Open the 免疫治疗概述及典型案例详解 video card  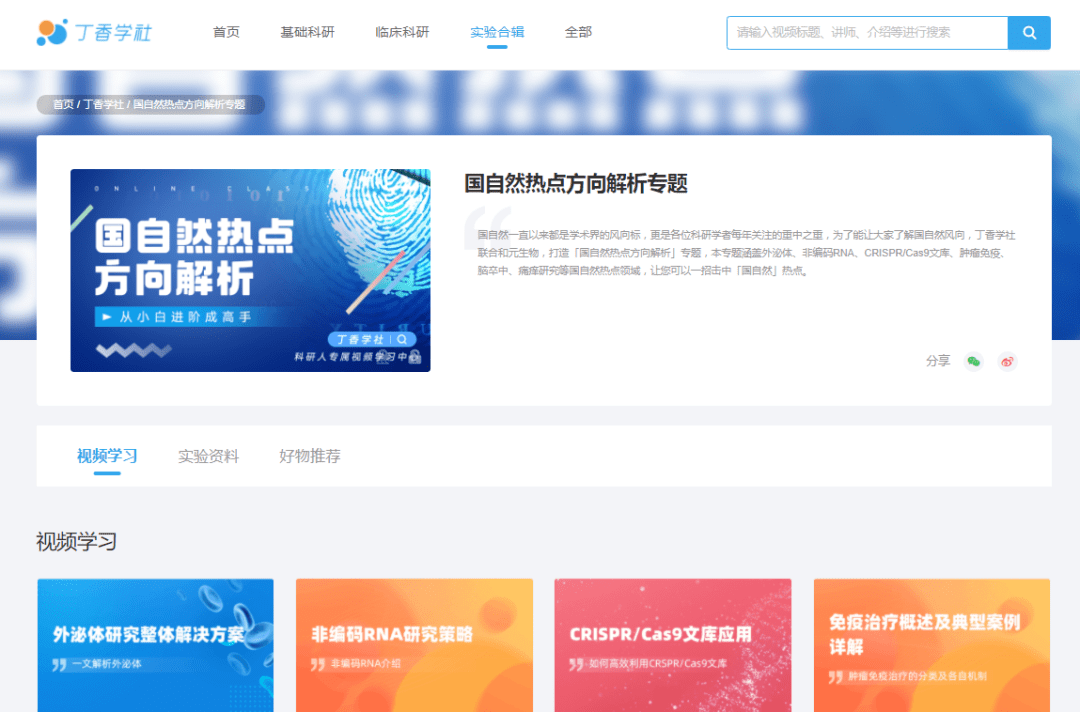931,644
